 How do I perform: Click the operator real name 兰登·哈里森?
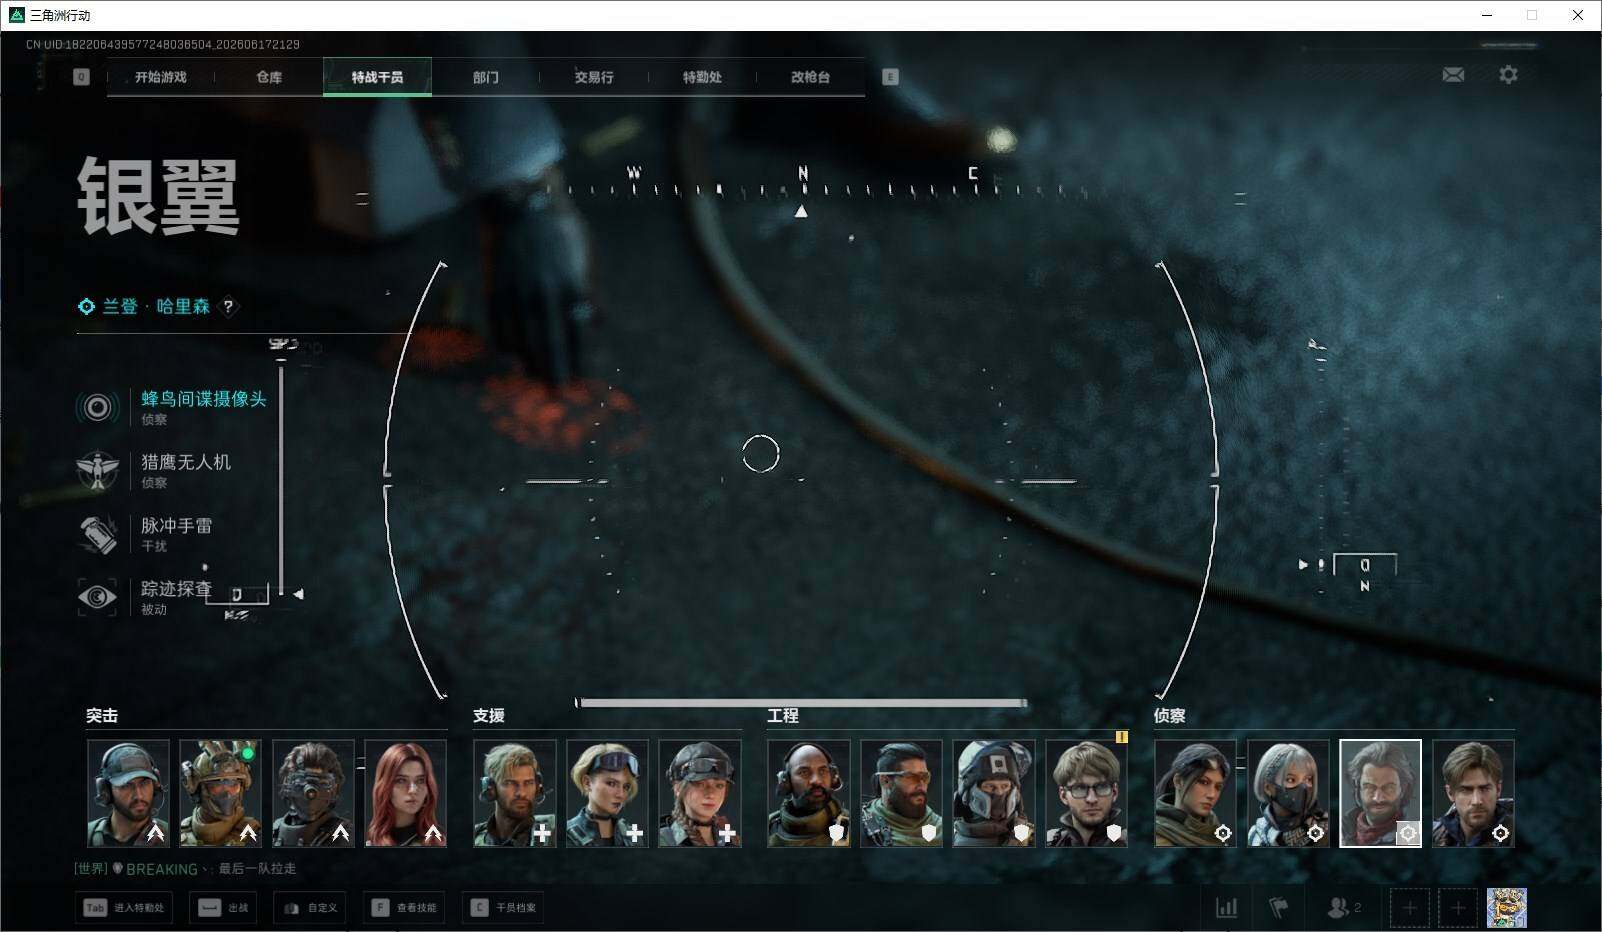point(156,307)
